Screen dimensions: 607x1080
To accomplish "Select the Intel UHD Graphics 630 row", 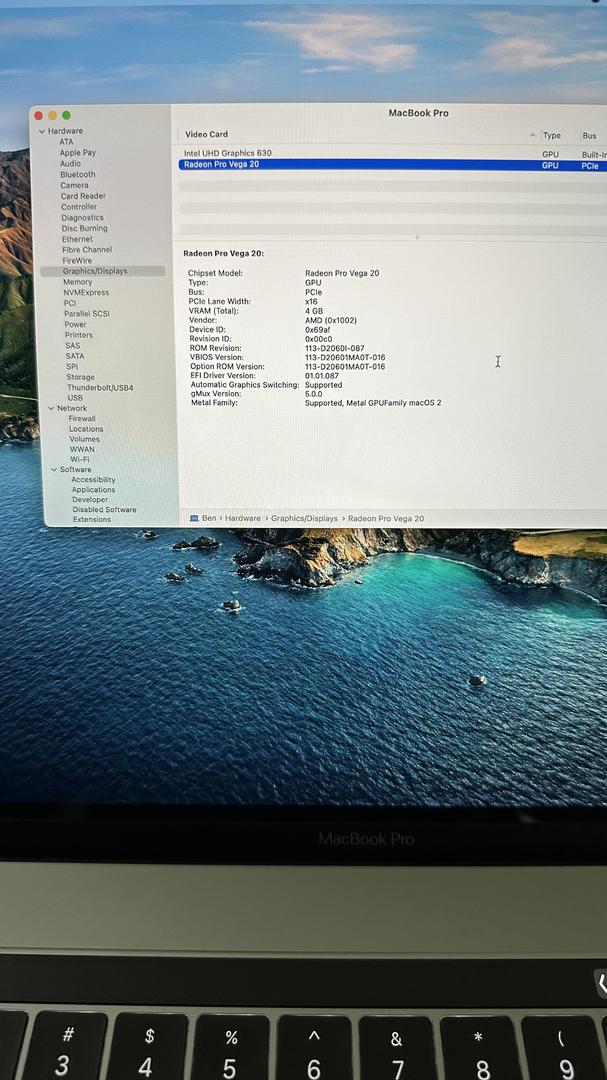I will tap(393, 154).
